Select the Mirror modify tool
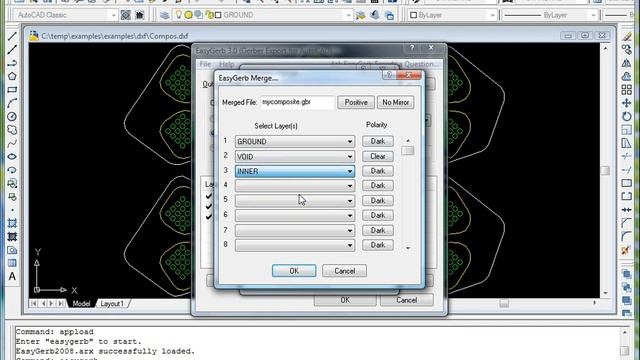The height and width of the screenshot is (360, 640). point(627,63)
